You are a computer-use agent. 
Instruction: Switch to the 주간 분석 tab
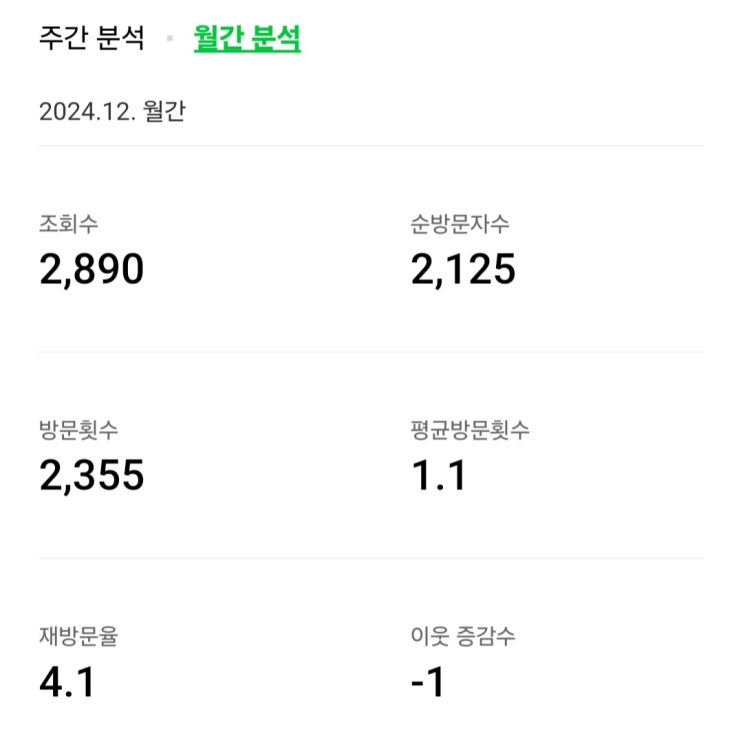pyautogui.click(x=91, y=39)
